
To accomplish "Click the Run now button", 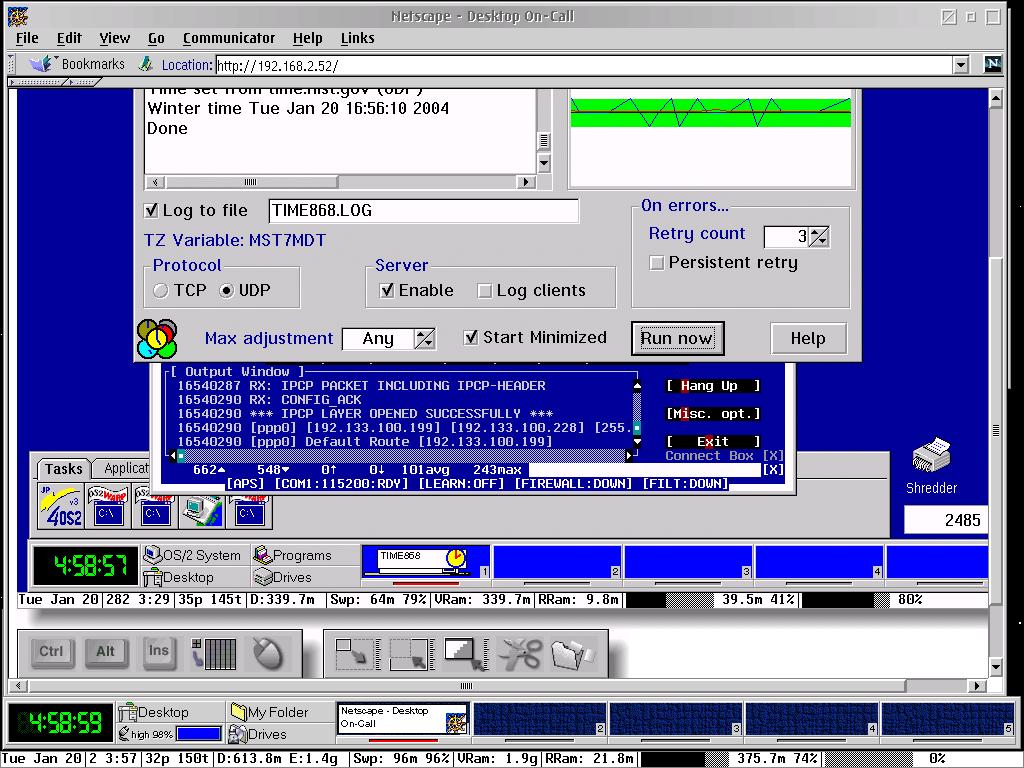I will (677, 338).
